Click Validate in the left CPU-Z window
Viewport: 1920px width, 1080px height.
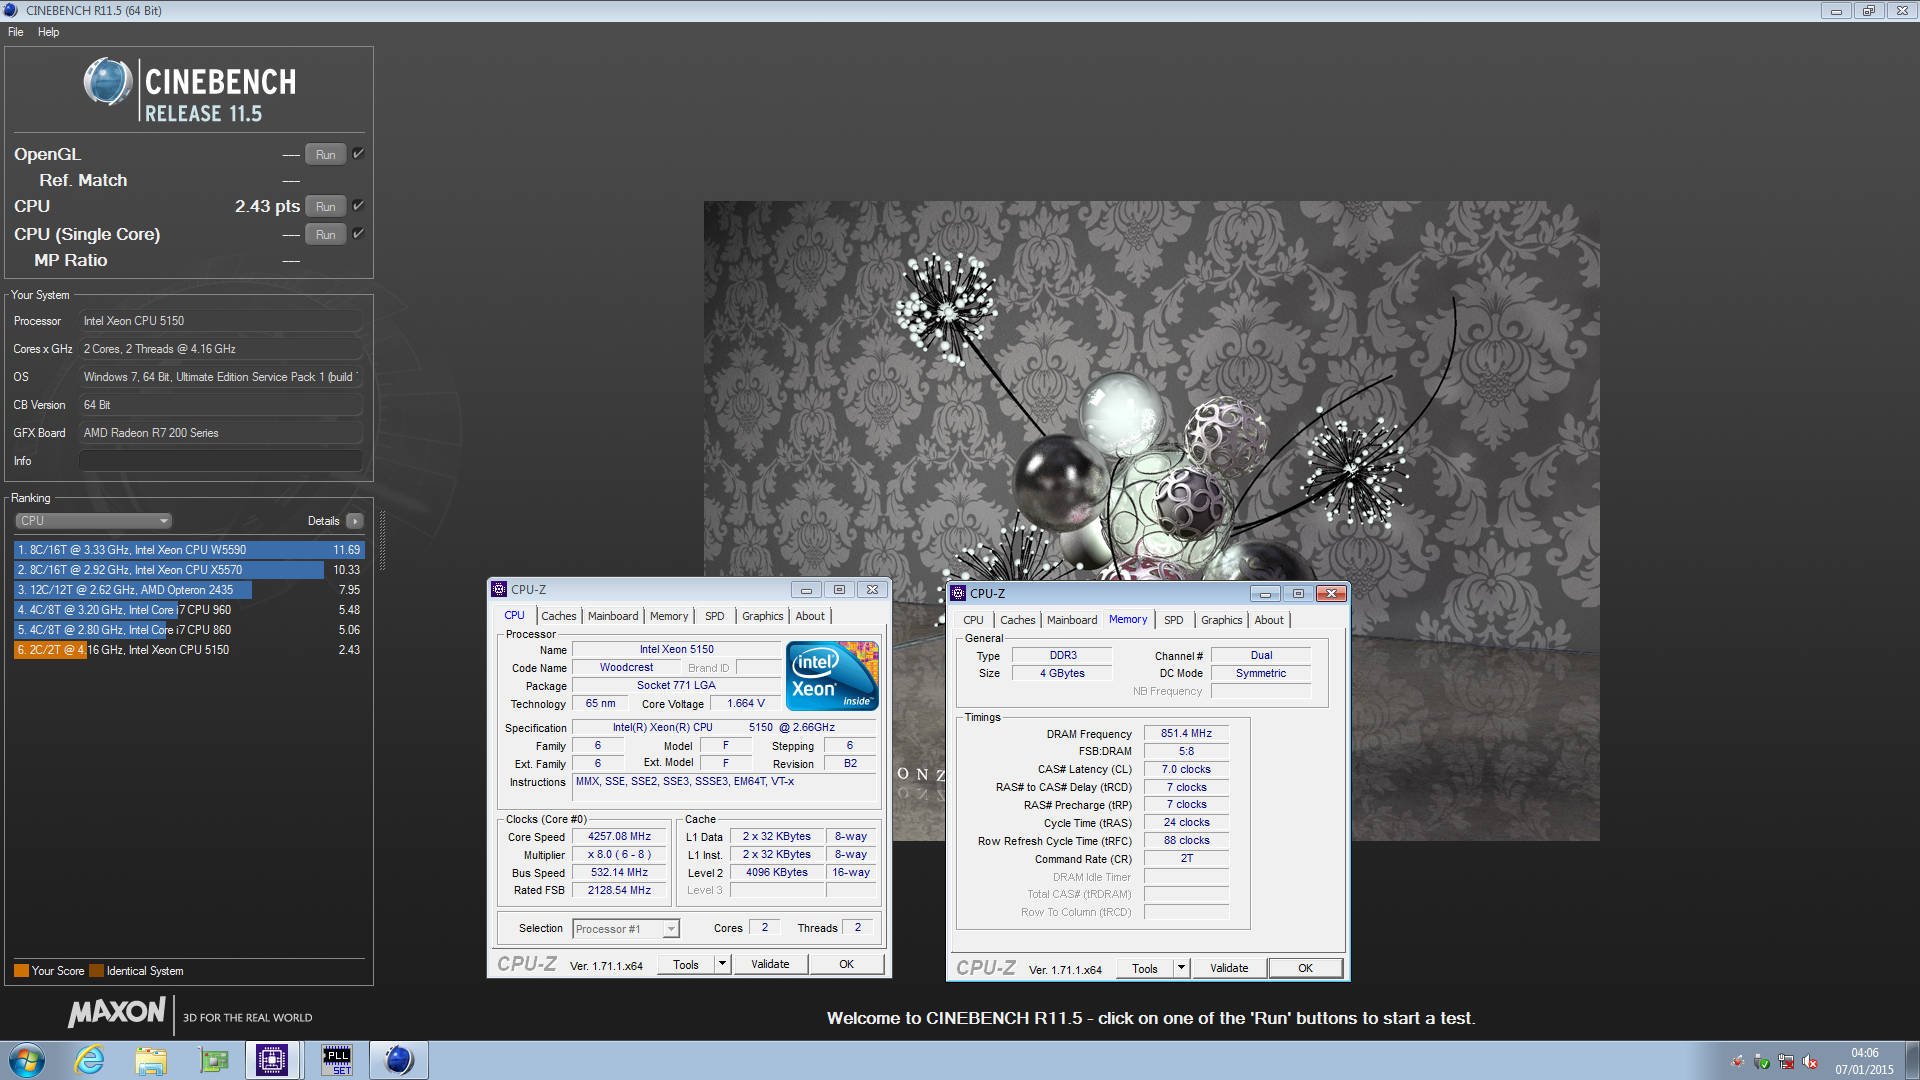pyautogui.click(x=770, y=964)
